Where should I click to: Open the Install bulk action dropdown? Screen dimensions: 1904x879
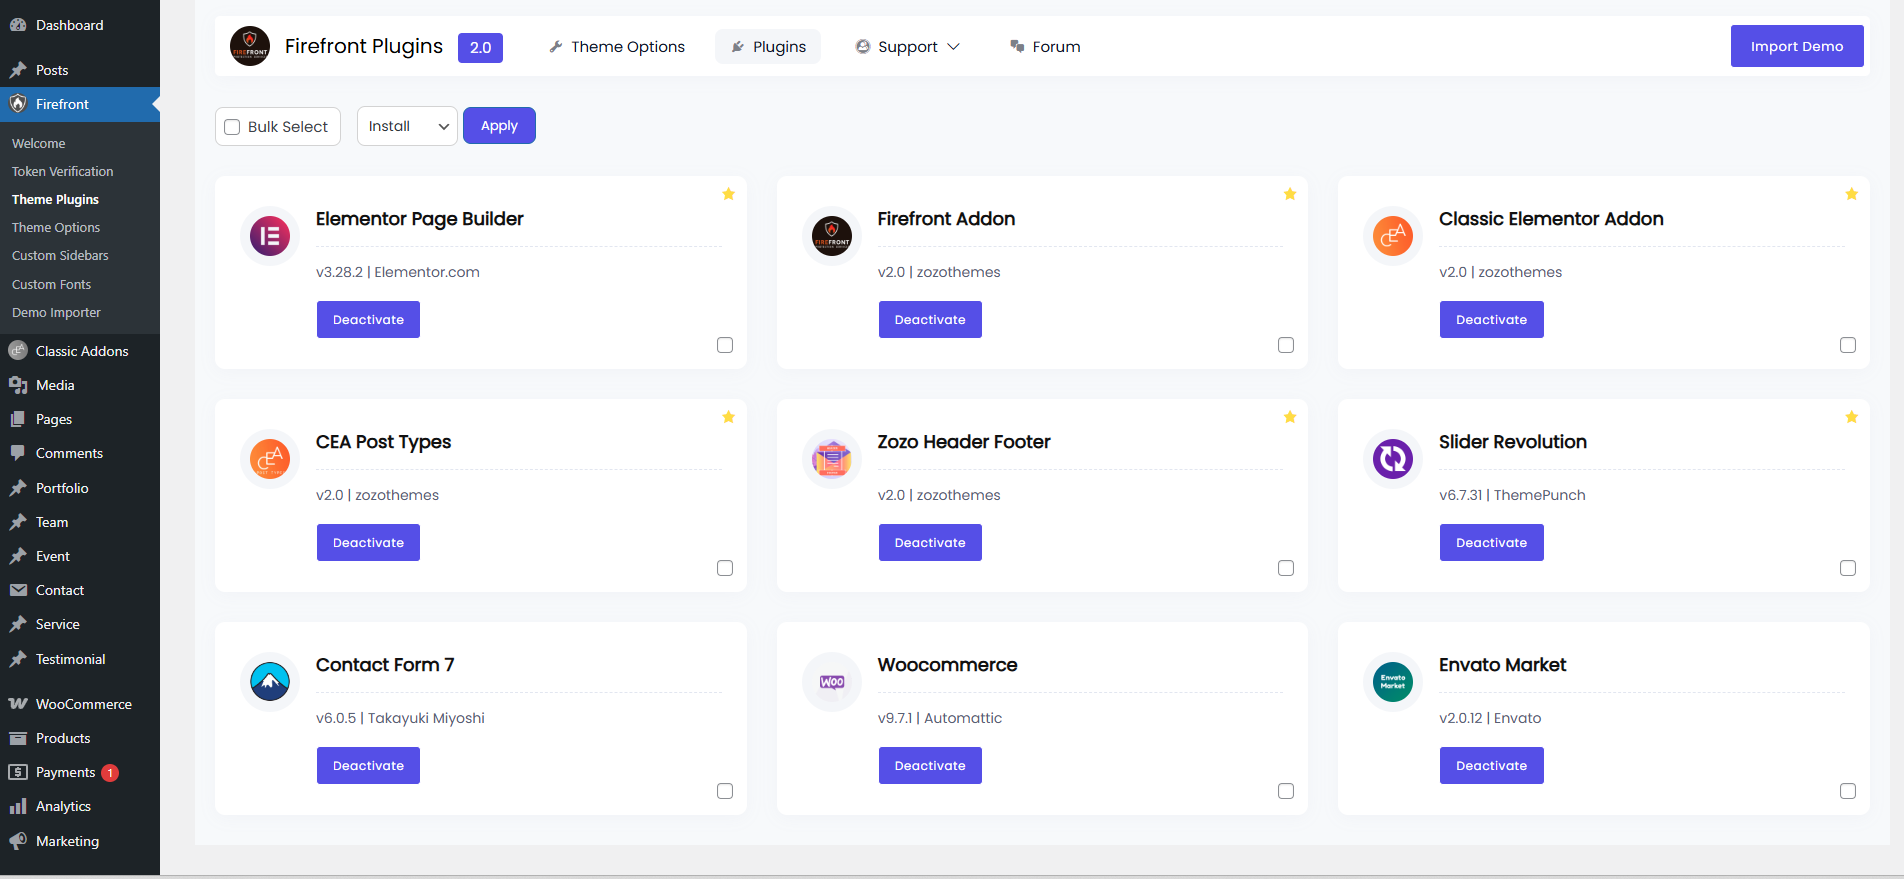(407, 126)
